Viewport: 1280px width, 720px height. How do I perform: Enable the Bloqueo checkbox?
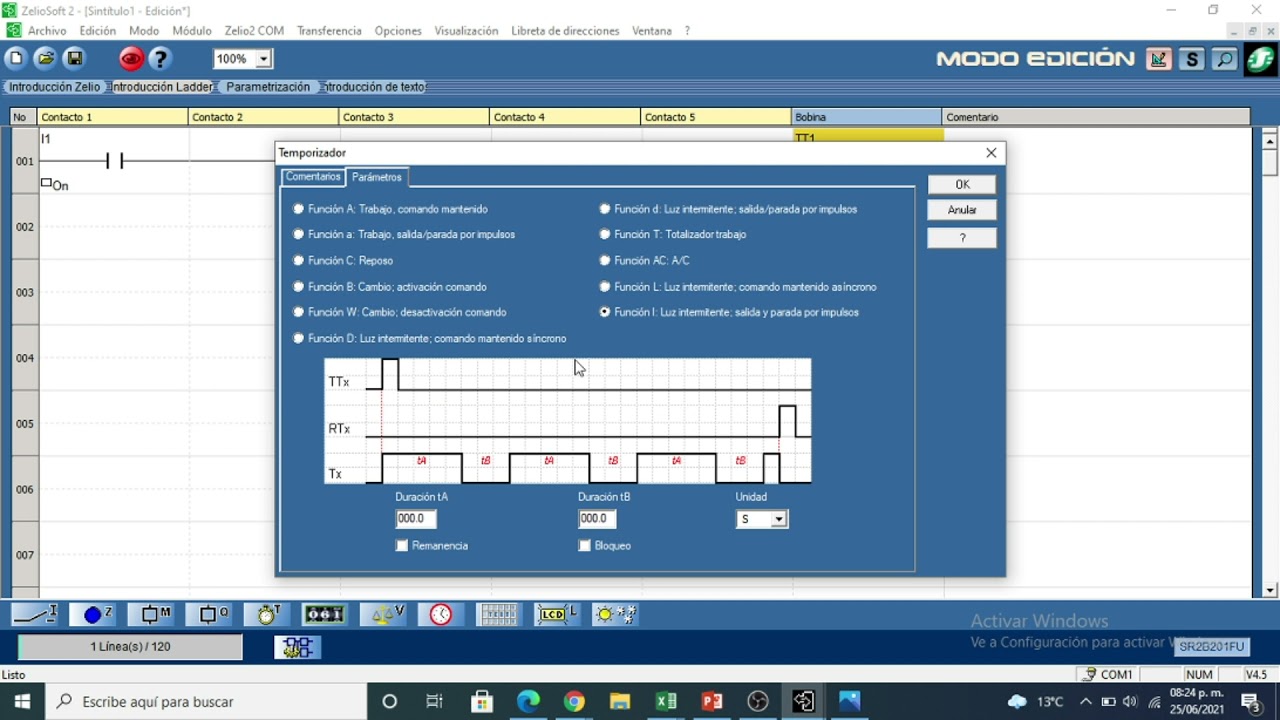pos(585,546)
